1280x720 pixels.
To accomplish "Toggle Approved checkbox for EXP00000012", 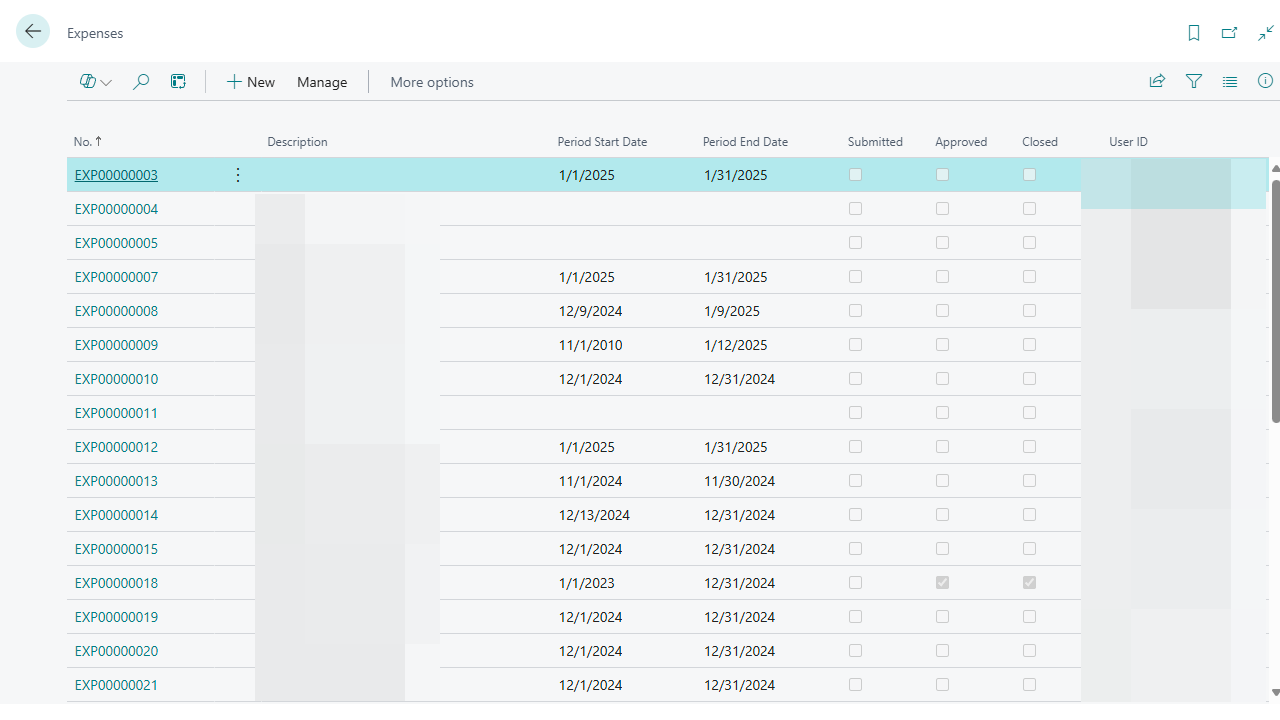I will coord(942,446).
